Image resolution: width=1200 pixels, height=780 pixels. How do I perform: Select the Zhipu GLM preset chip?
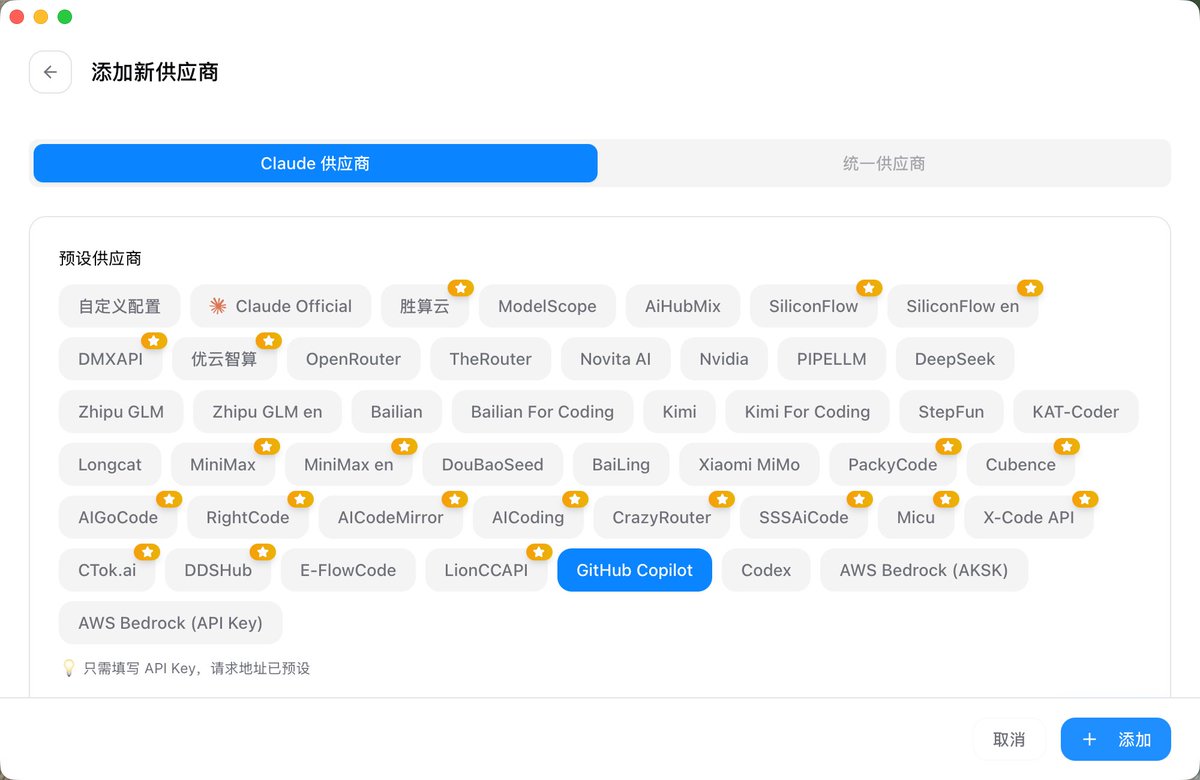click(x=121, y=411)
